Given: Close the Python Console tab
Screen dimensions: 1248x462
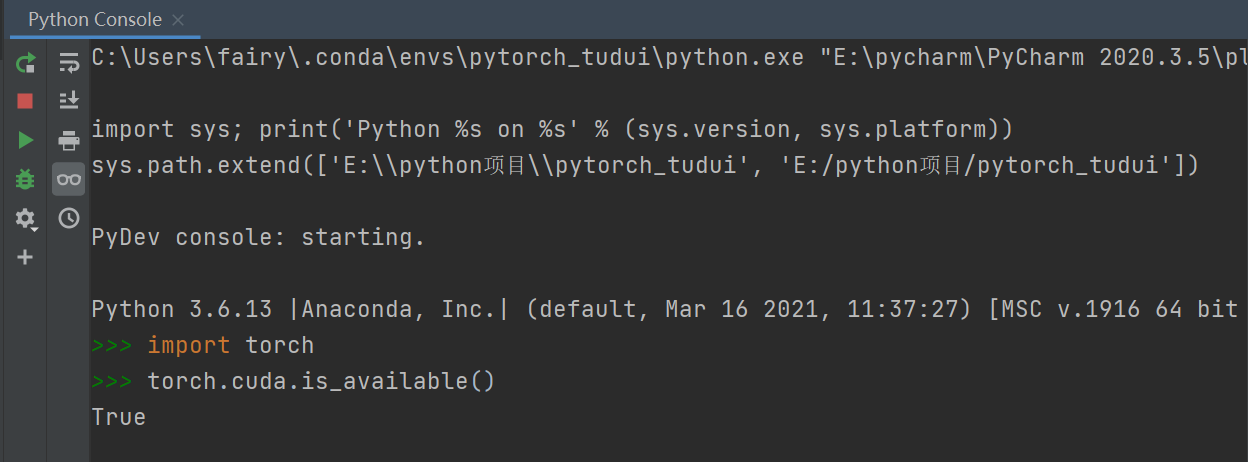Looking at the screenshot, I should 178,20.
